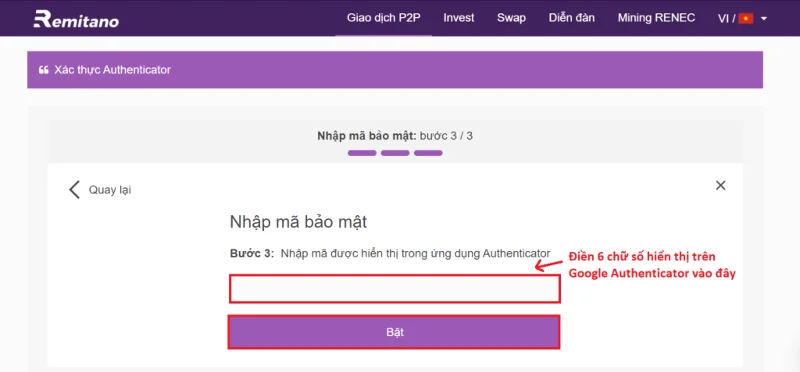This screenshot has width=800, height=372.
Task: Close the security code dialog
Action: (720, 185)
